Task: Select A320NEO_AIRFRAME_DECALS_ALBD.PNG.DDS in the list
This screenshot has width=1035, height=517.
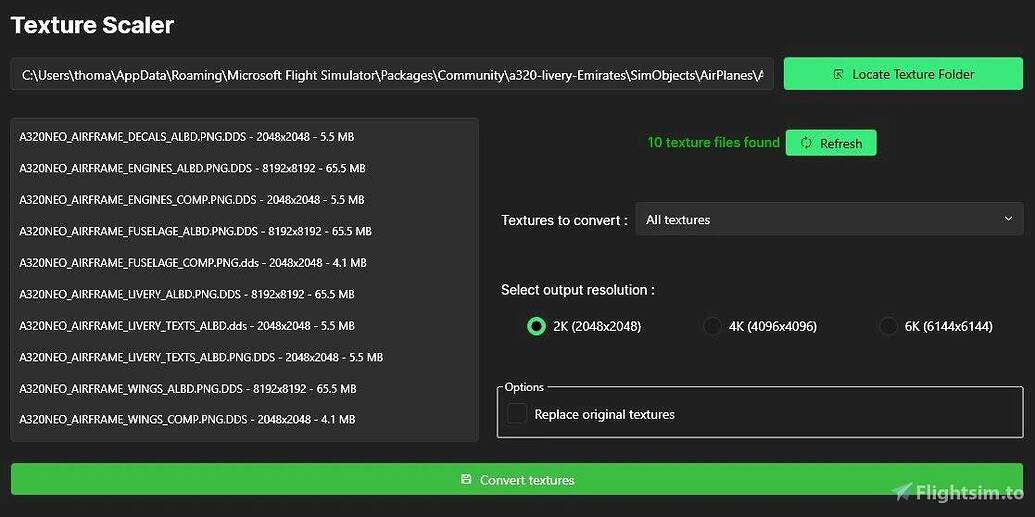Action: pos(244,137)
